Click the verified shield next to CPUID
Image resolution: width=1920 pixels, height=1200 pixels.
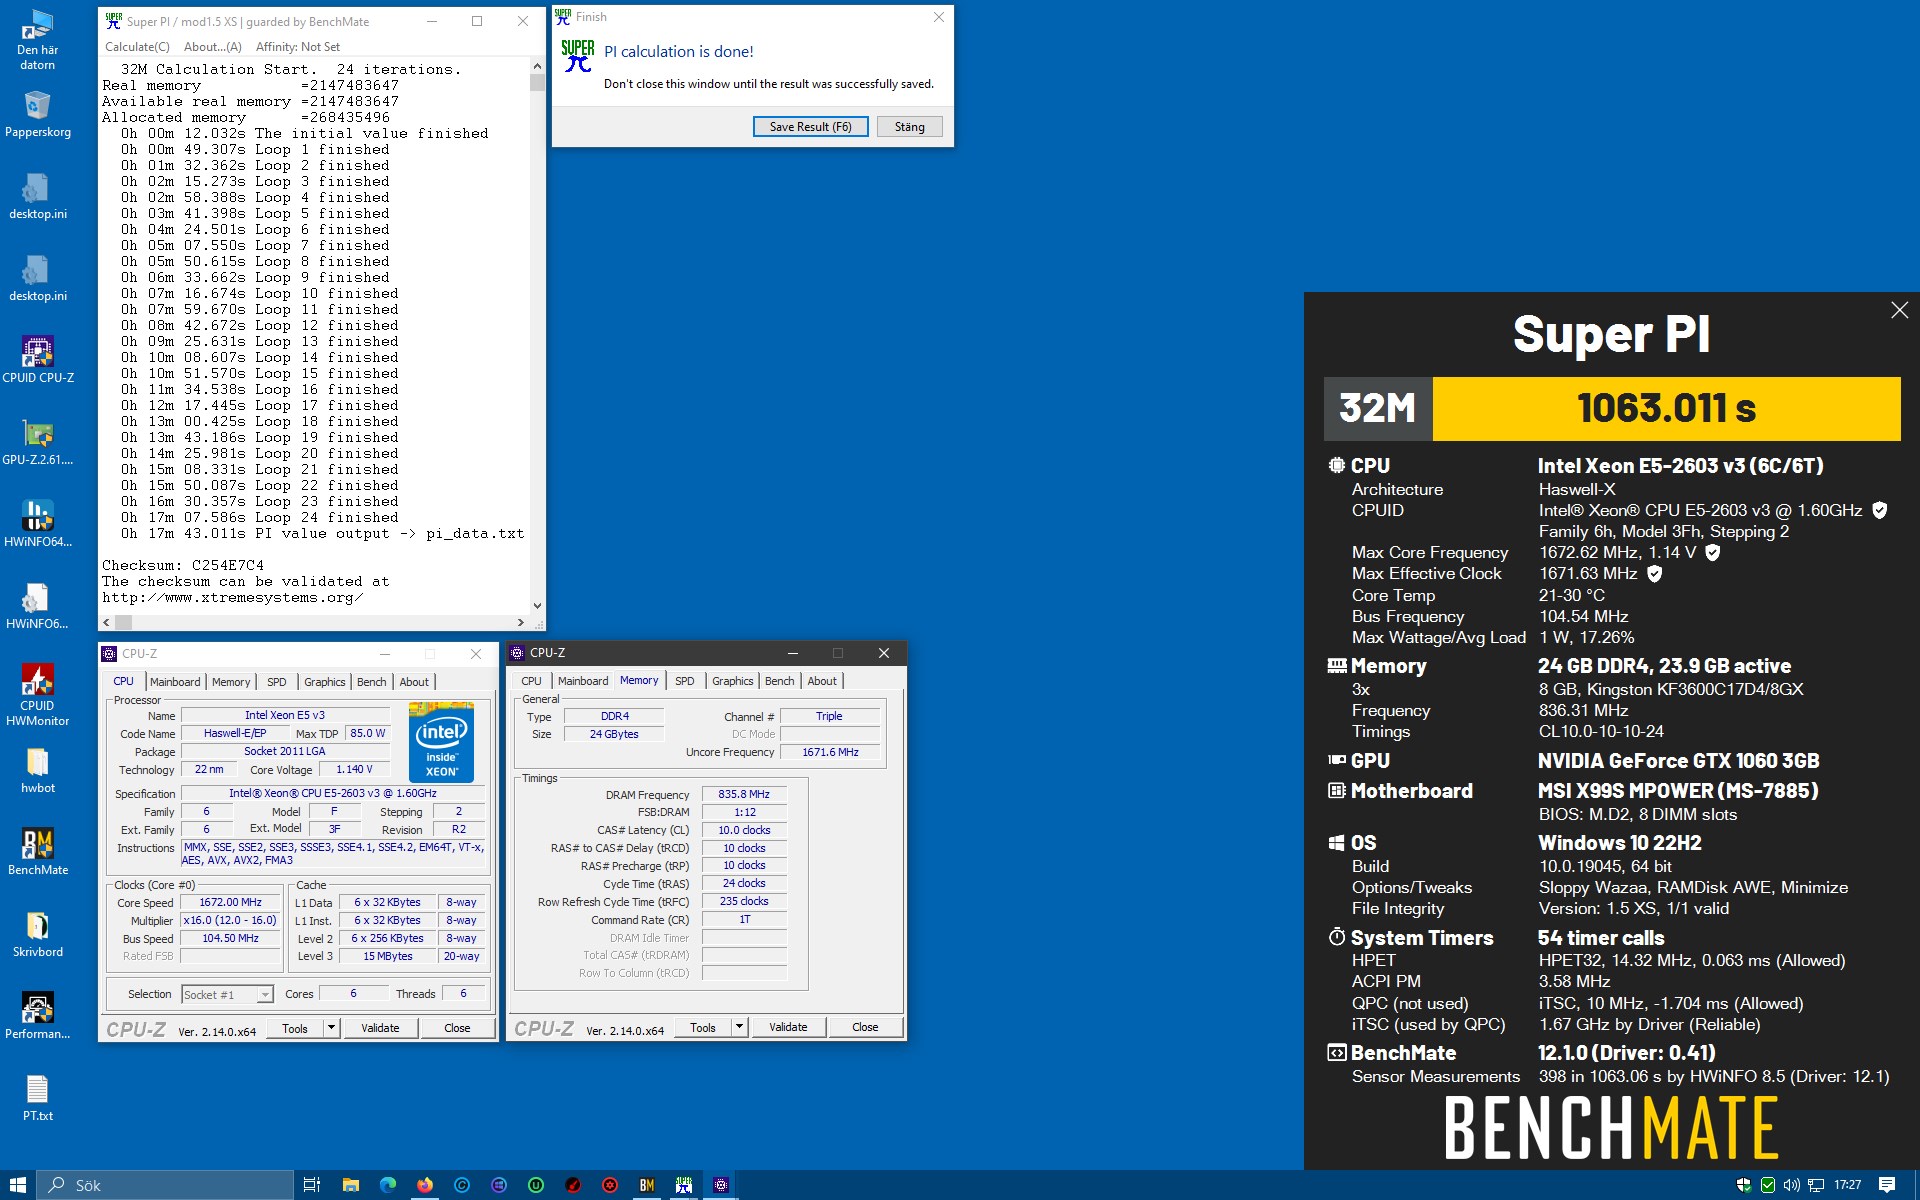click(x=1880, y=510)
